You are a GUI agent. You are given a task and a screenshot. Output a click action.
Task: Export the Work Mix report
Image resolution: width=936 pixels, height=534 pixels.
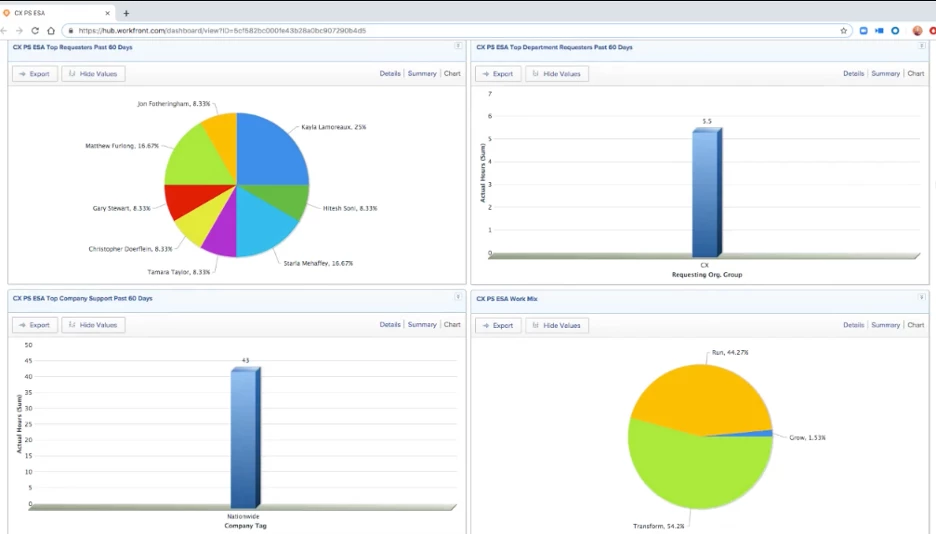[x=498, y=326]
